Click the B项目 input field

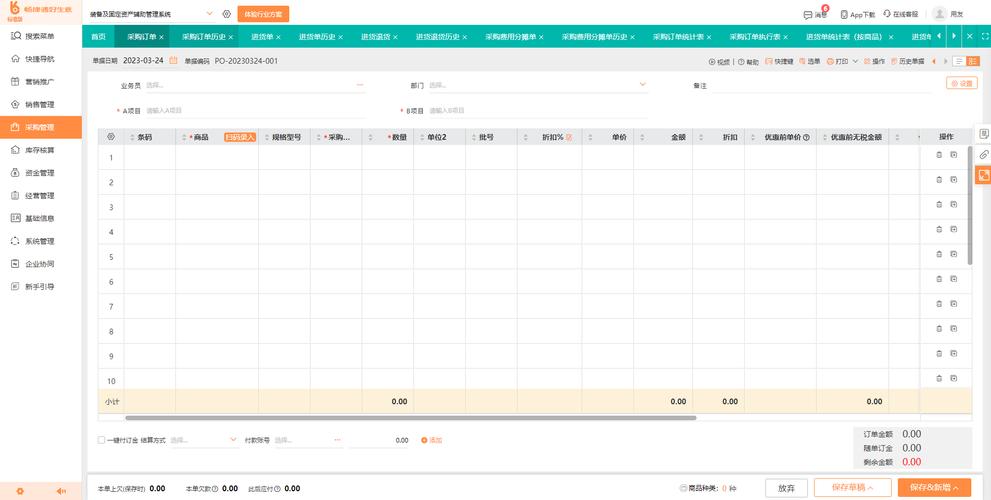point(538,111)
